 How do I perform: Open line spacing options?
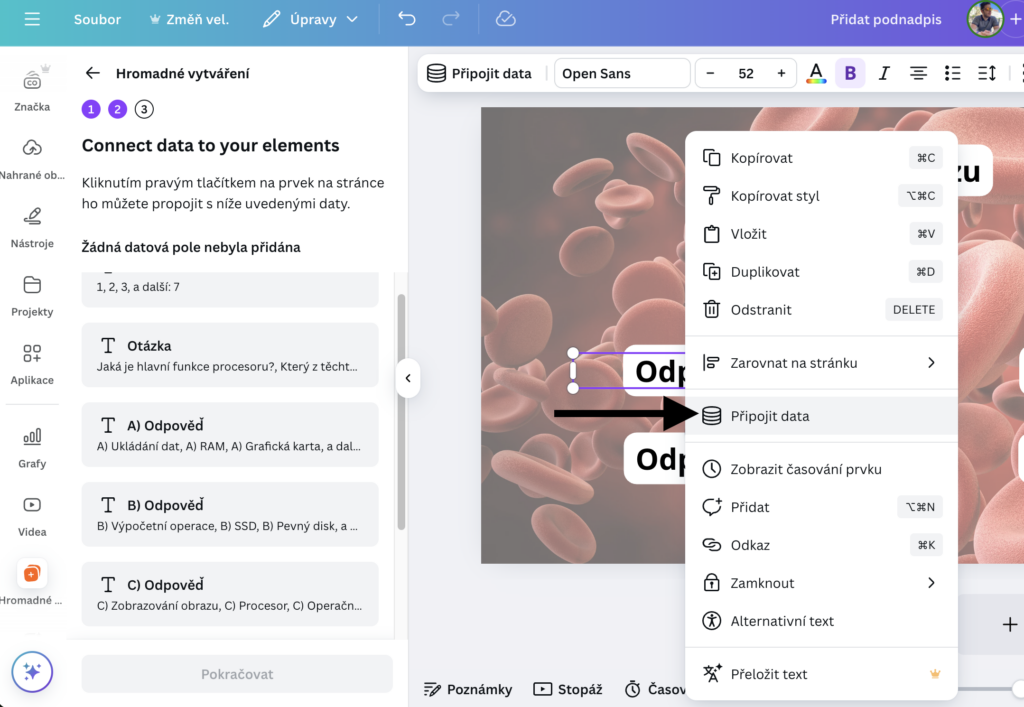[x=987, y=73]
